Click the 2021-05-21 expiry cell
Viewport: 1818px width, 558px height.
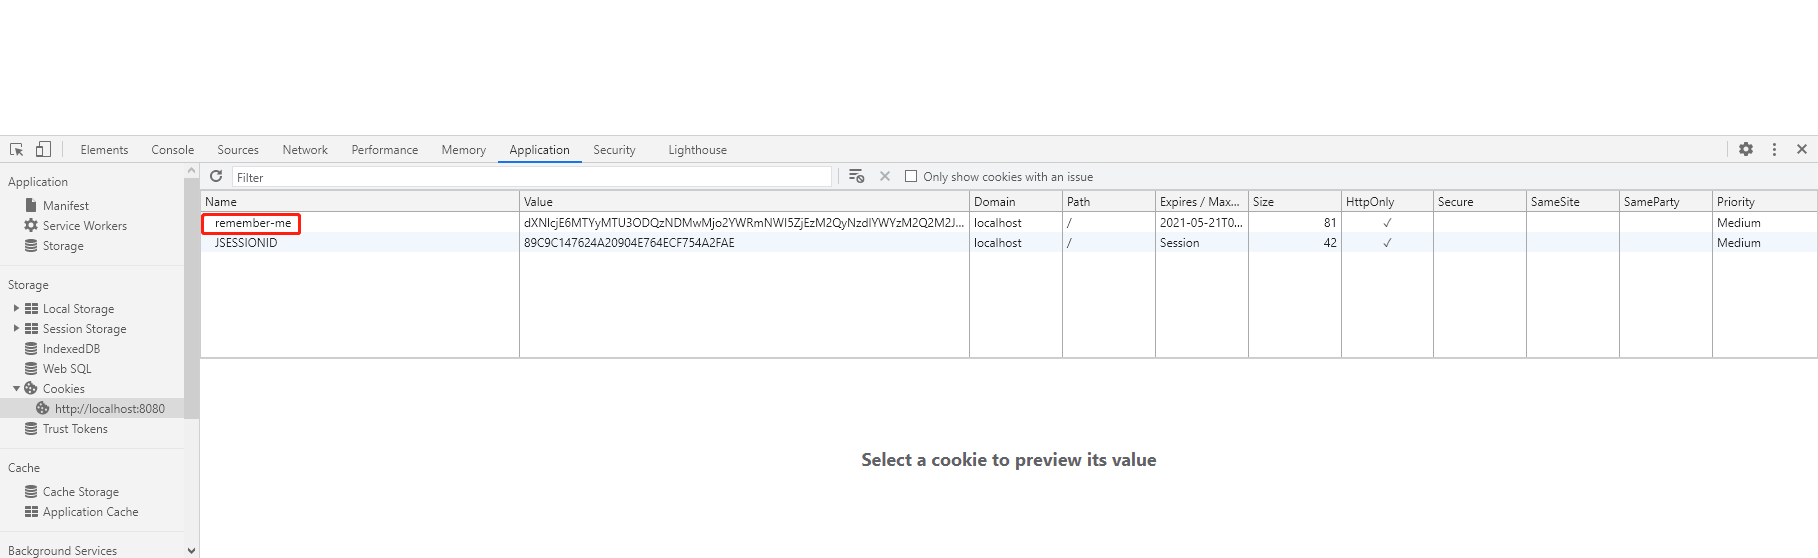tap(1201, 222)
